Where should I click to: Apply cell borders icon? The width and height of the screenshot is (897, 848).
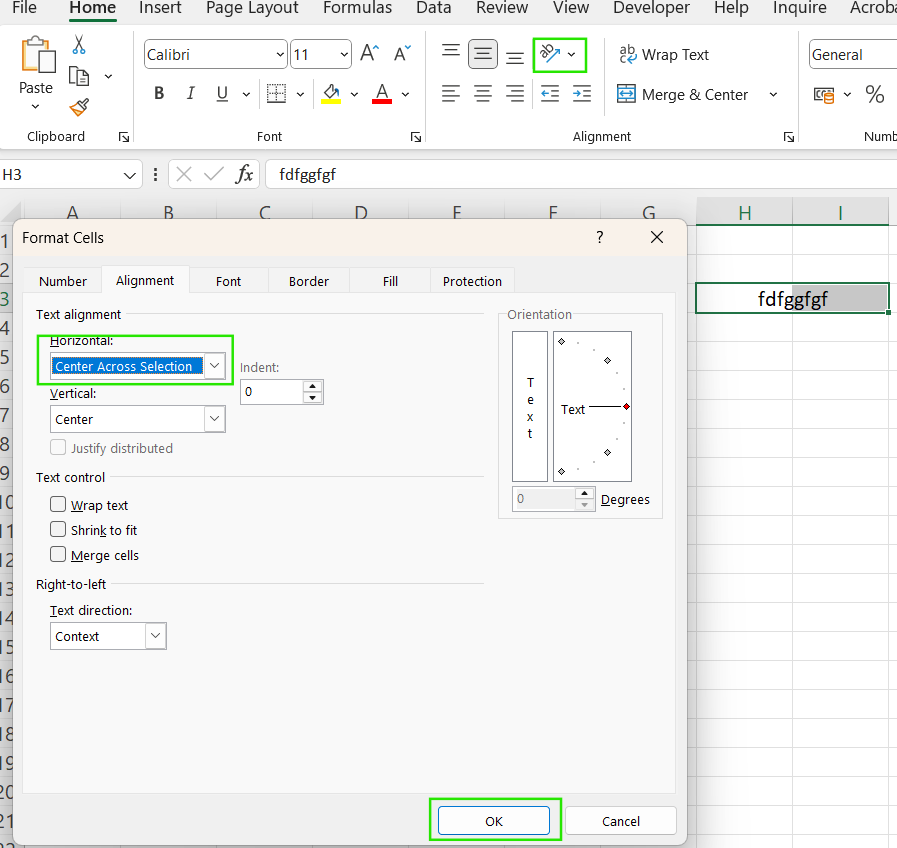(276, 93)
